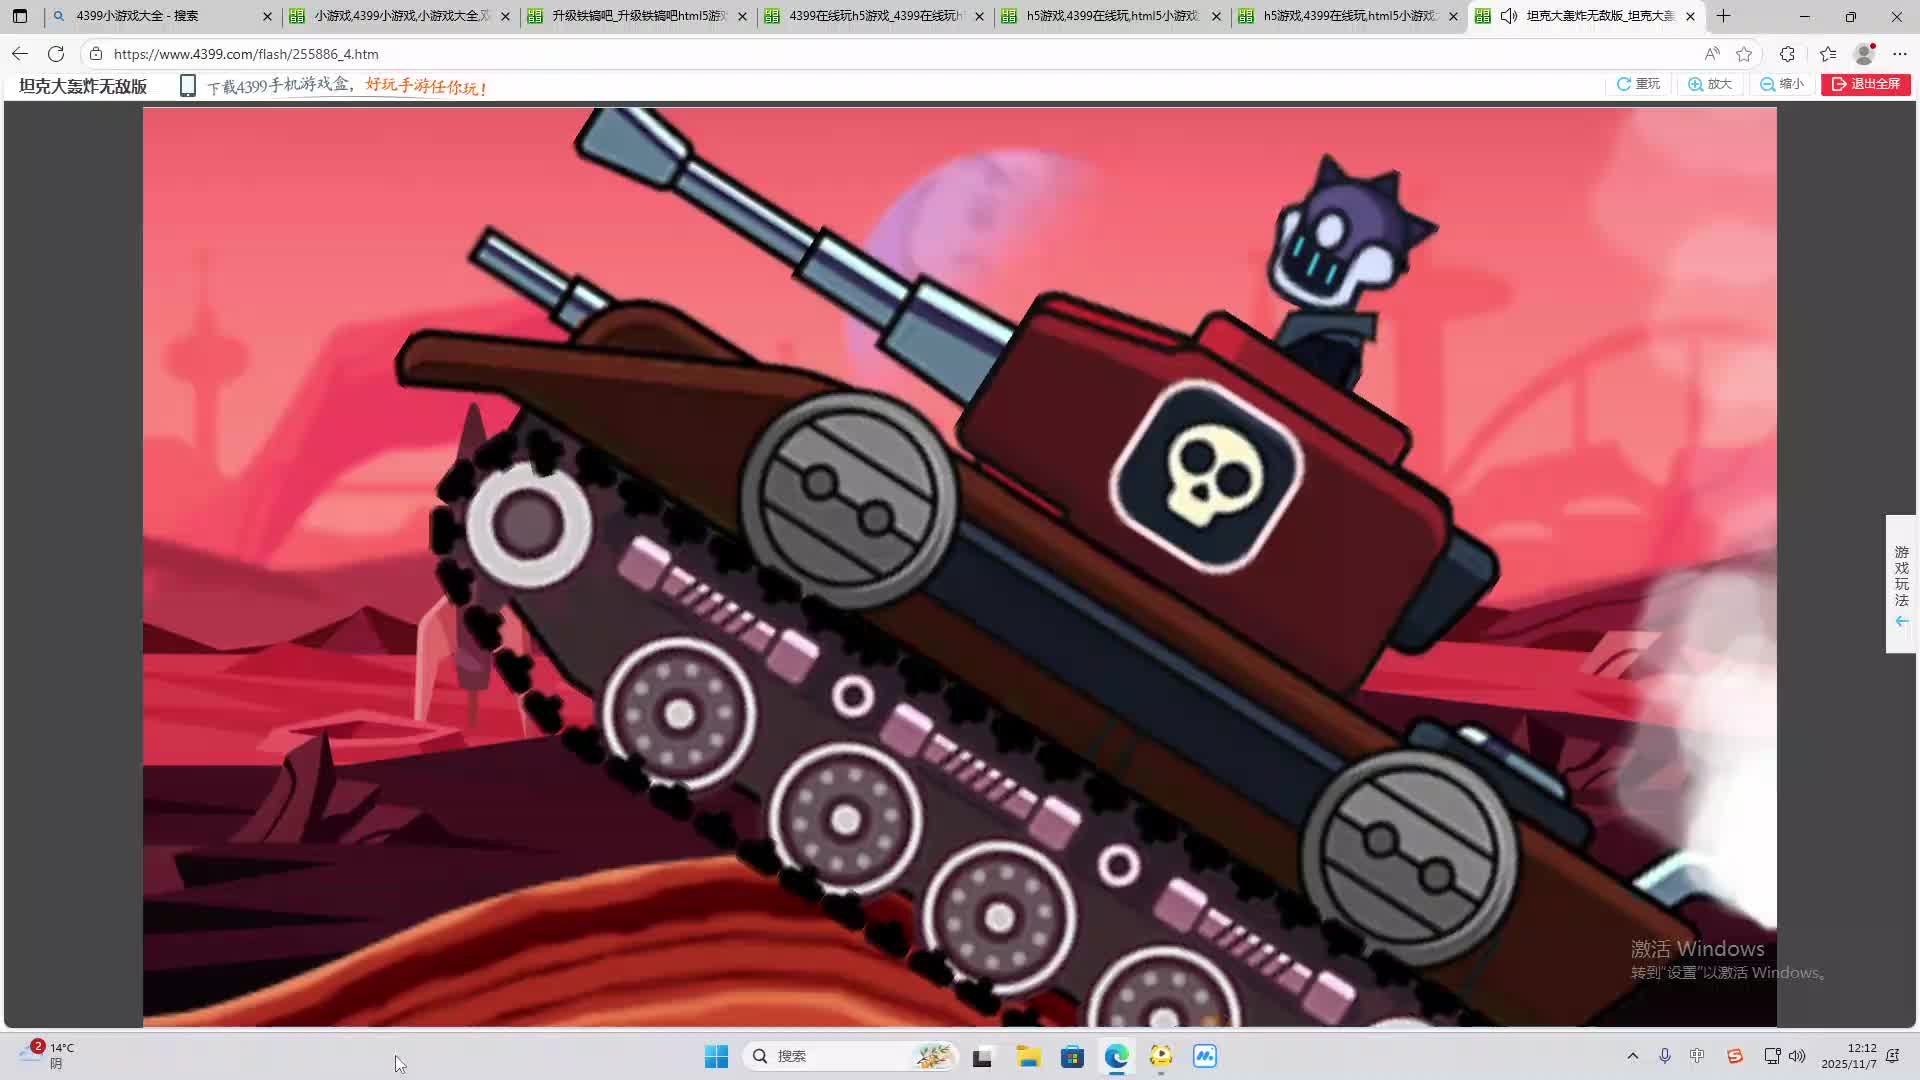Click the favorite star in the address bar
Image resolution: width=1920 pixels, height=1080 pixels.
coord(1744,54)
